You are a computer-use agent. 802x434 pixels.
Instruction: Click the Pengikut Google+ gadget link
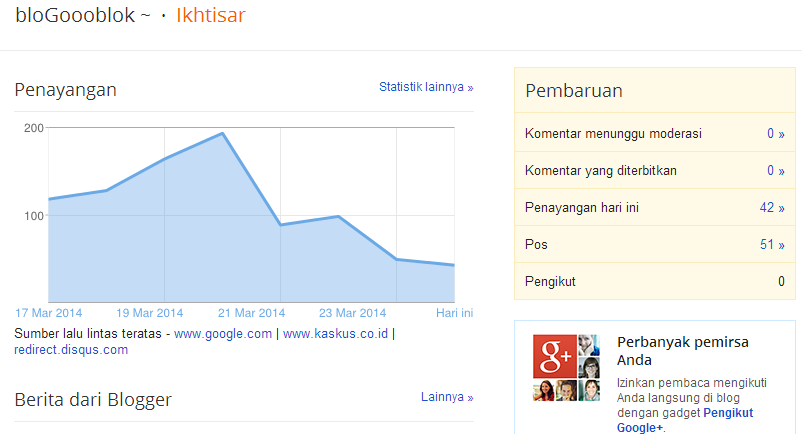pos(685,420)
